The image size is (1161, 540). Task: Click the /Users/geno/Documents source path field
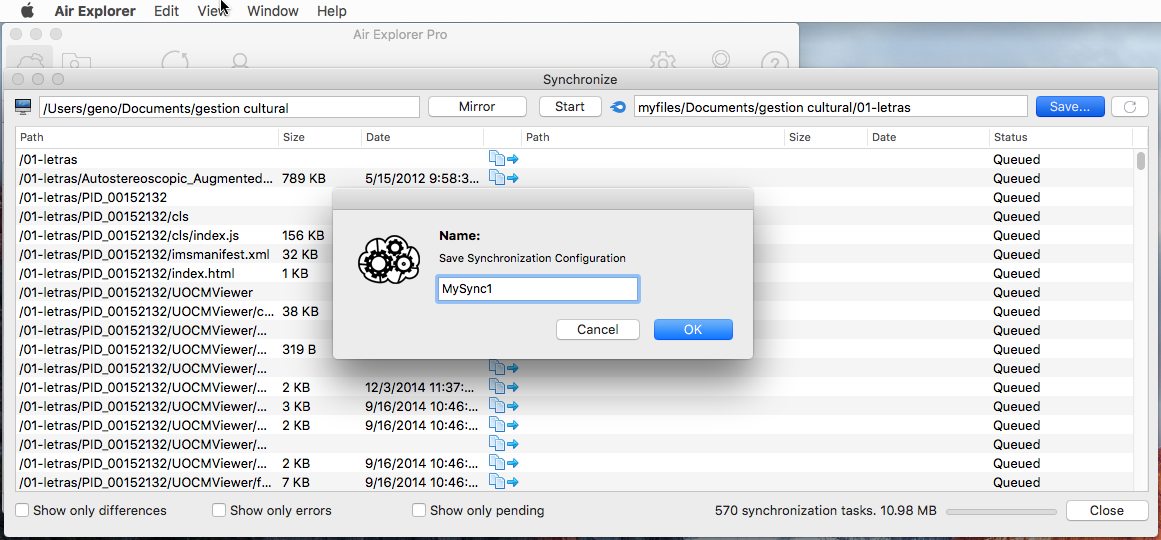pos(230,107)
